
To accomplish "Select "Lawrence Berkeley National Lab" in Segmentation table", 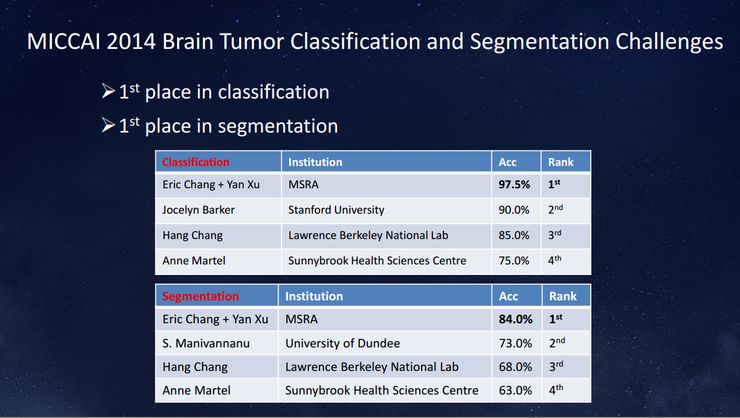I will (372, 367).
